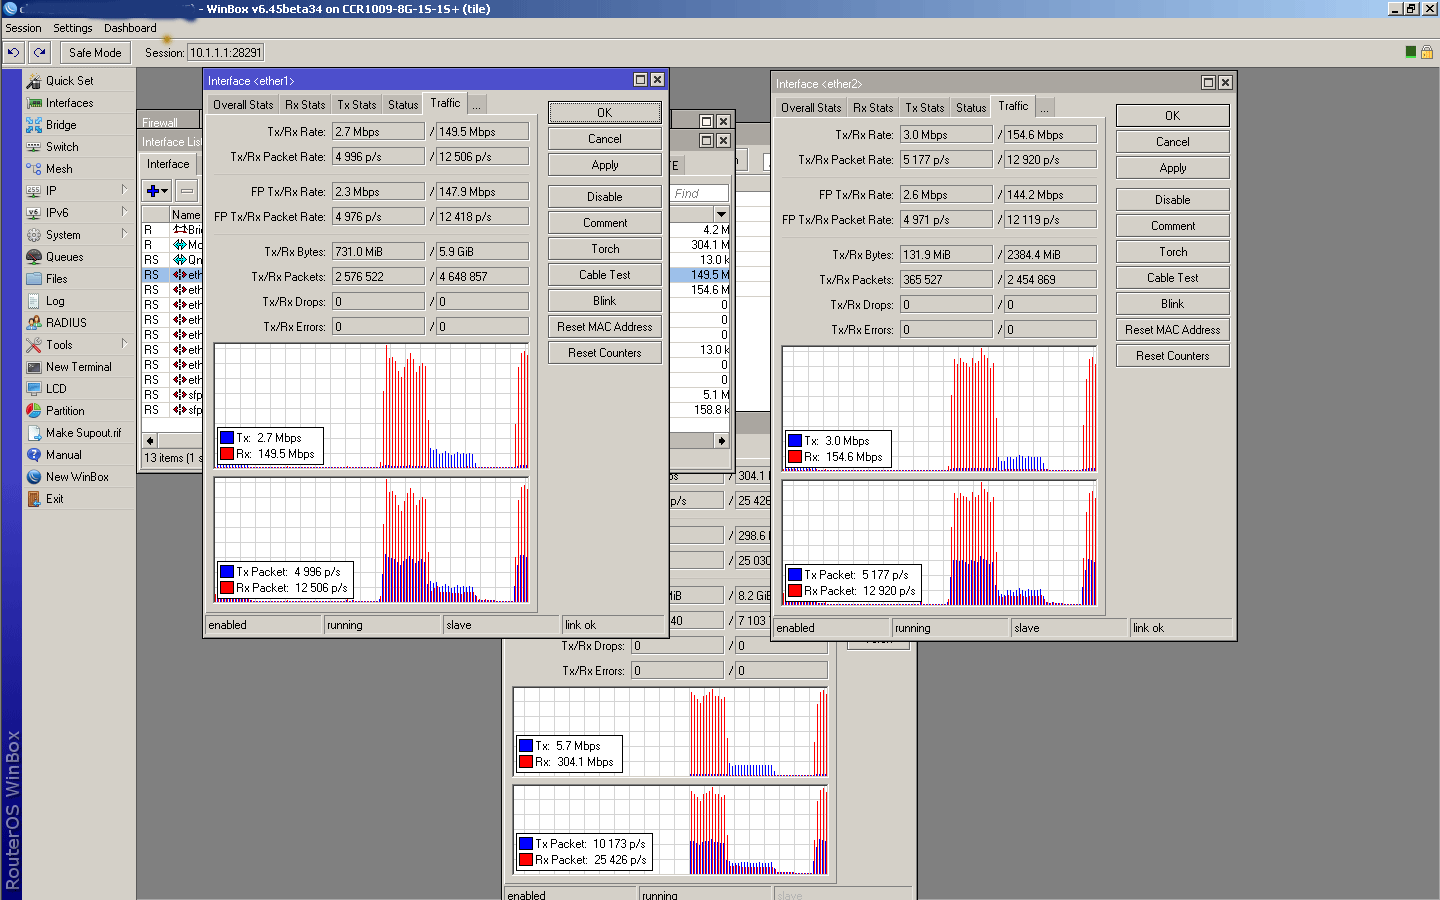Screen dimensions: 1440x900
Task: Click Cancel in ether1 window
Action: click(x=605, y=139)
